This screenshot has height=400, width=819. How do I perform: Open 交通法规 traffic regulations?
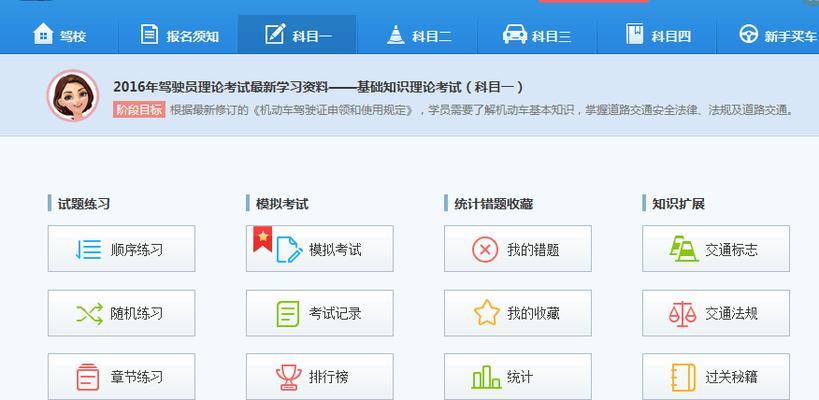click(x=716, y=313)
